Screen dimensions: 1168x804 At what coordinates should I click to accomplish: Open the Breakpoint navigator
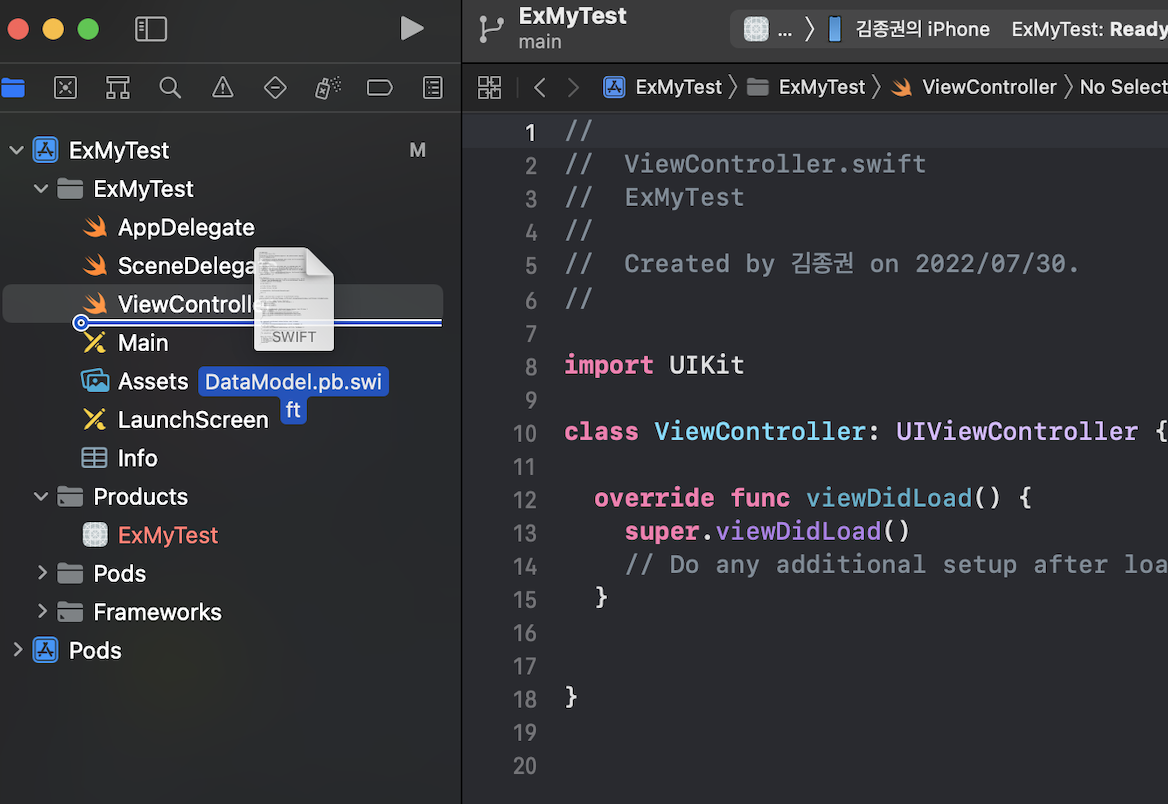click(x=380, y=88)
